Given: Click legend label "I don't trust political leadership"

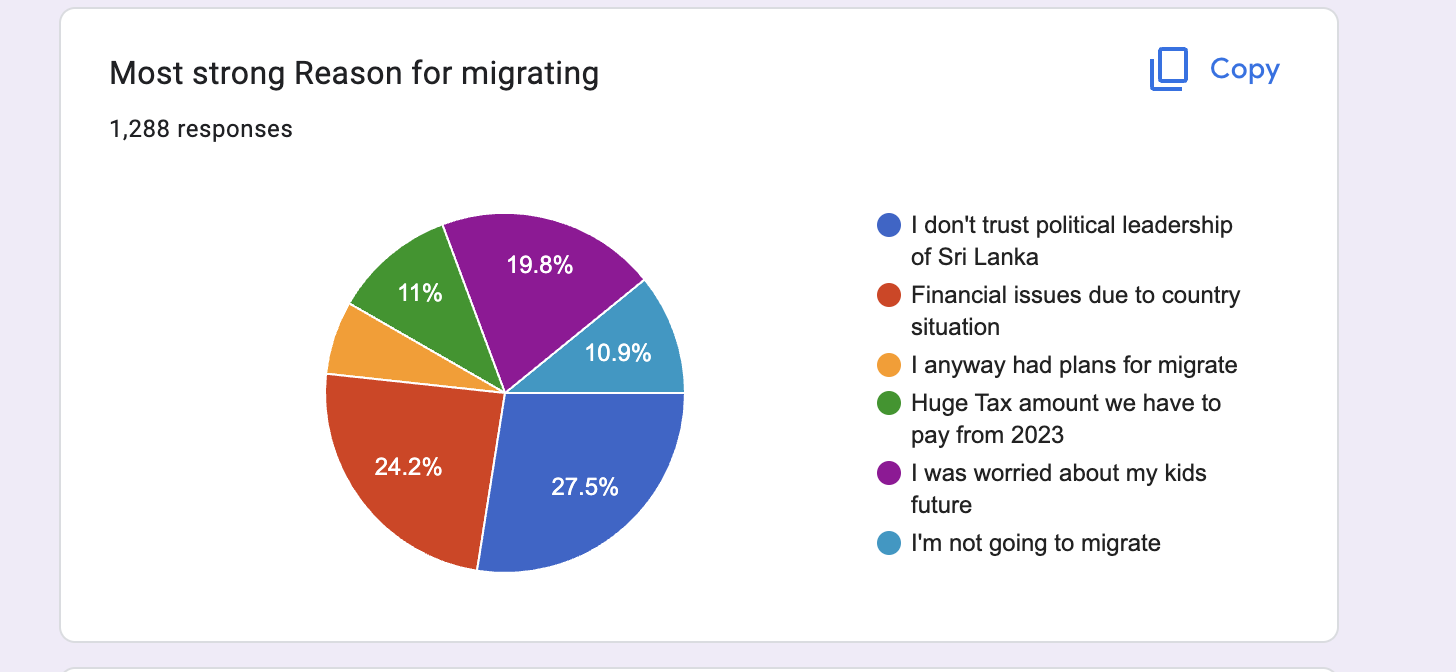Looking at the screenshot, I should click(x=1072, y=241).
